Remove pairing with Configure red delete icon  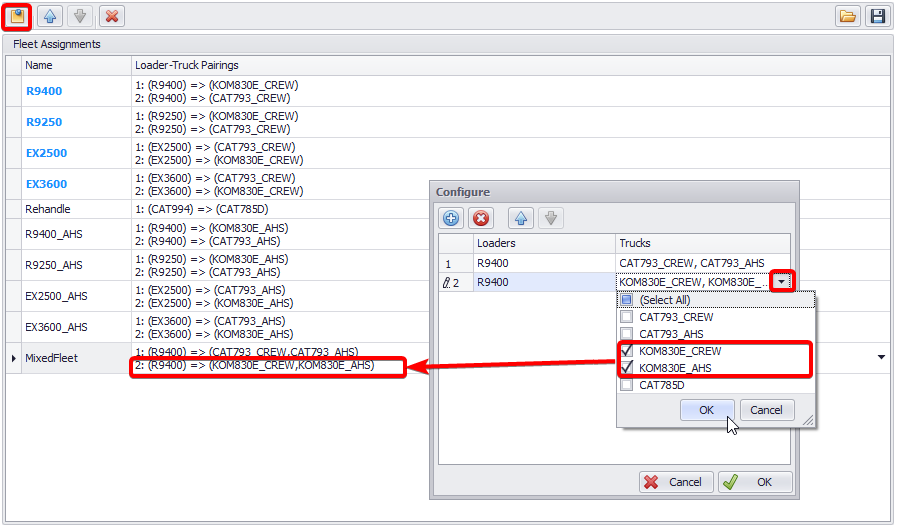[x=480, y=218]
